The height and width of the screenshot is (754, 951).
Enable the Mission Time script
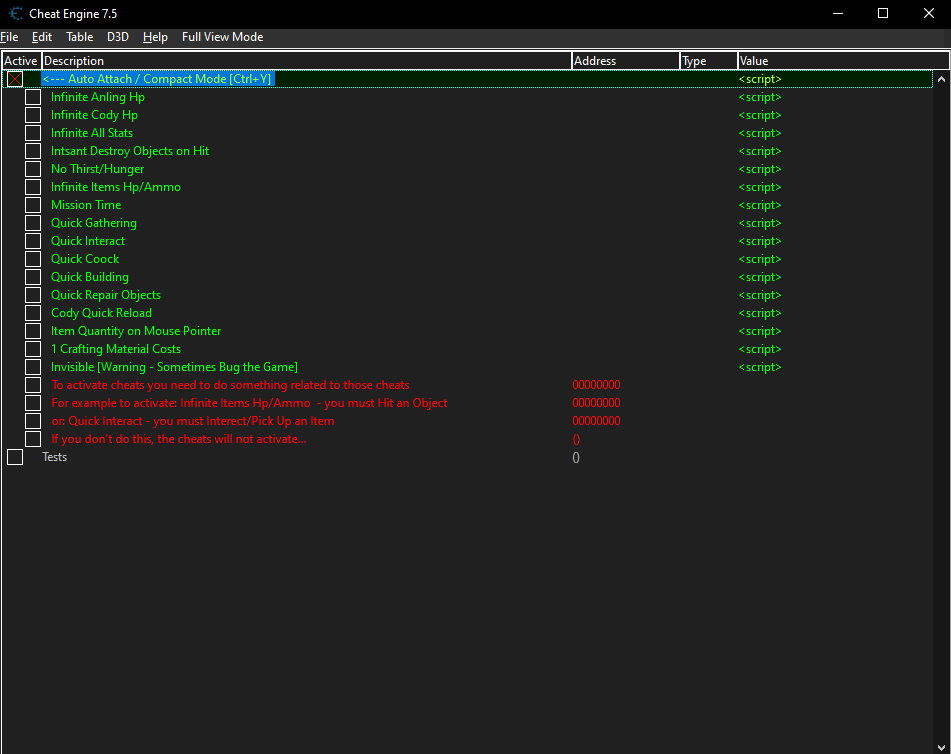click(x=33, y=205)
